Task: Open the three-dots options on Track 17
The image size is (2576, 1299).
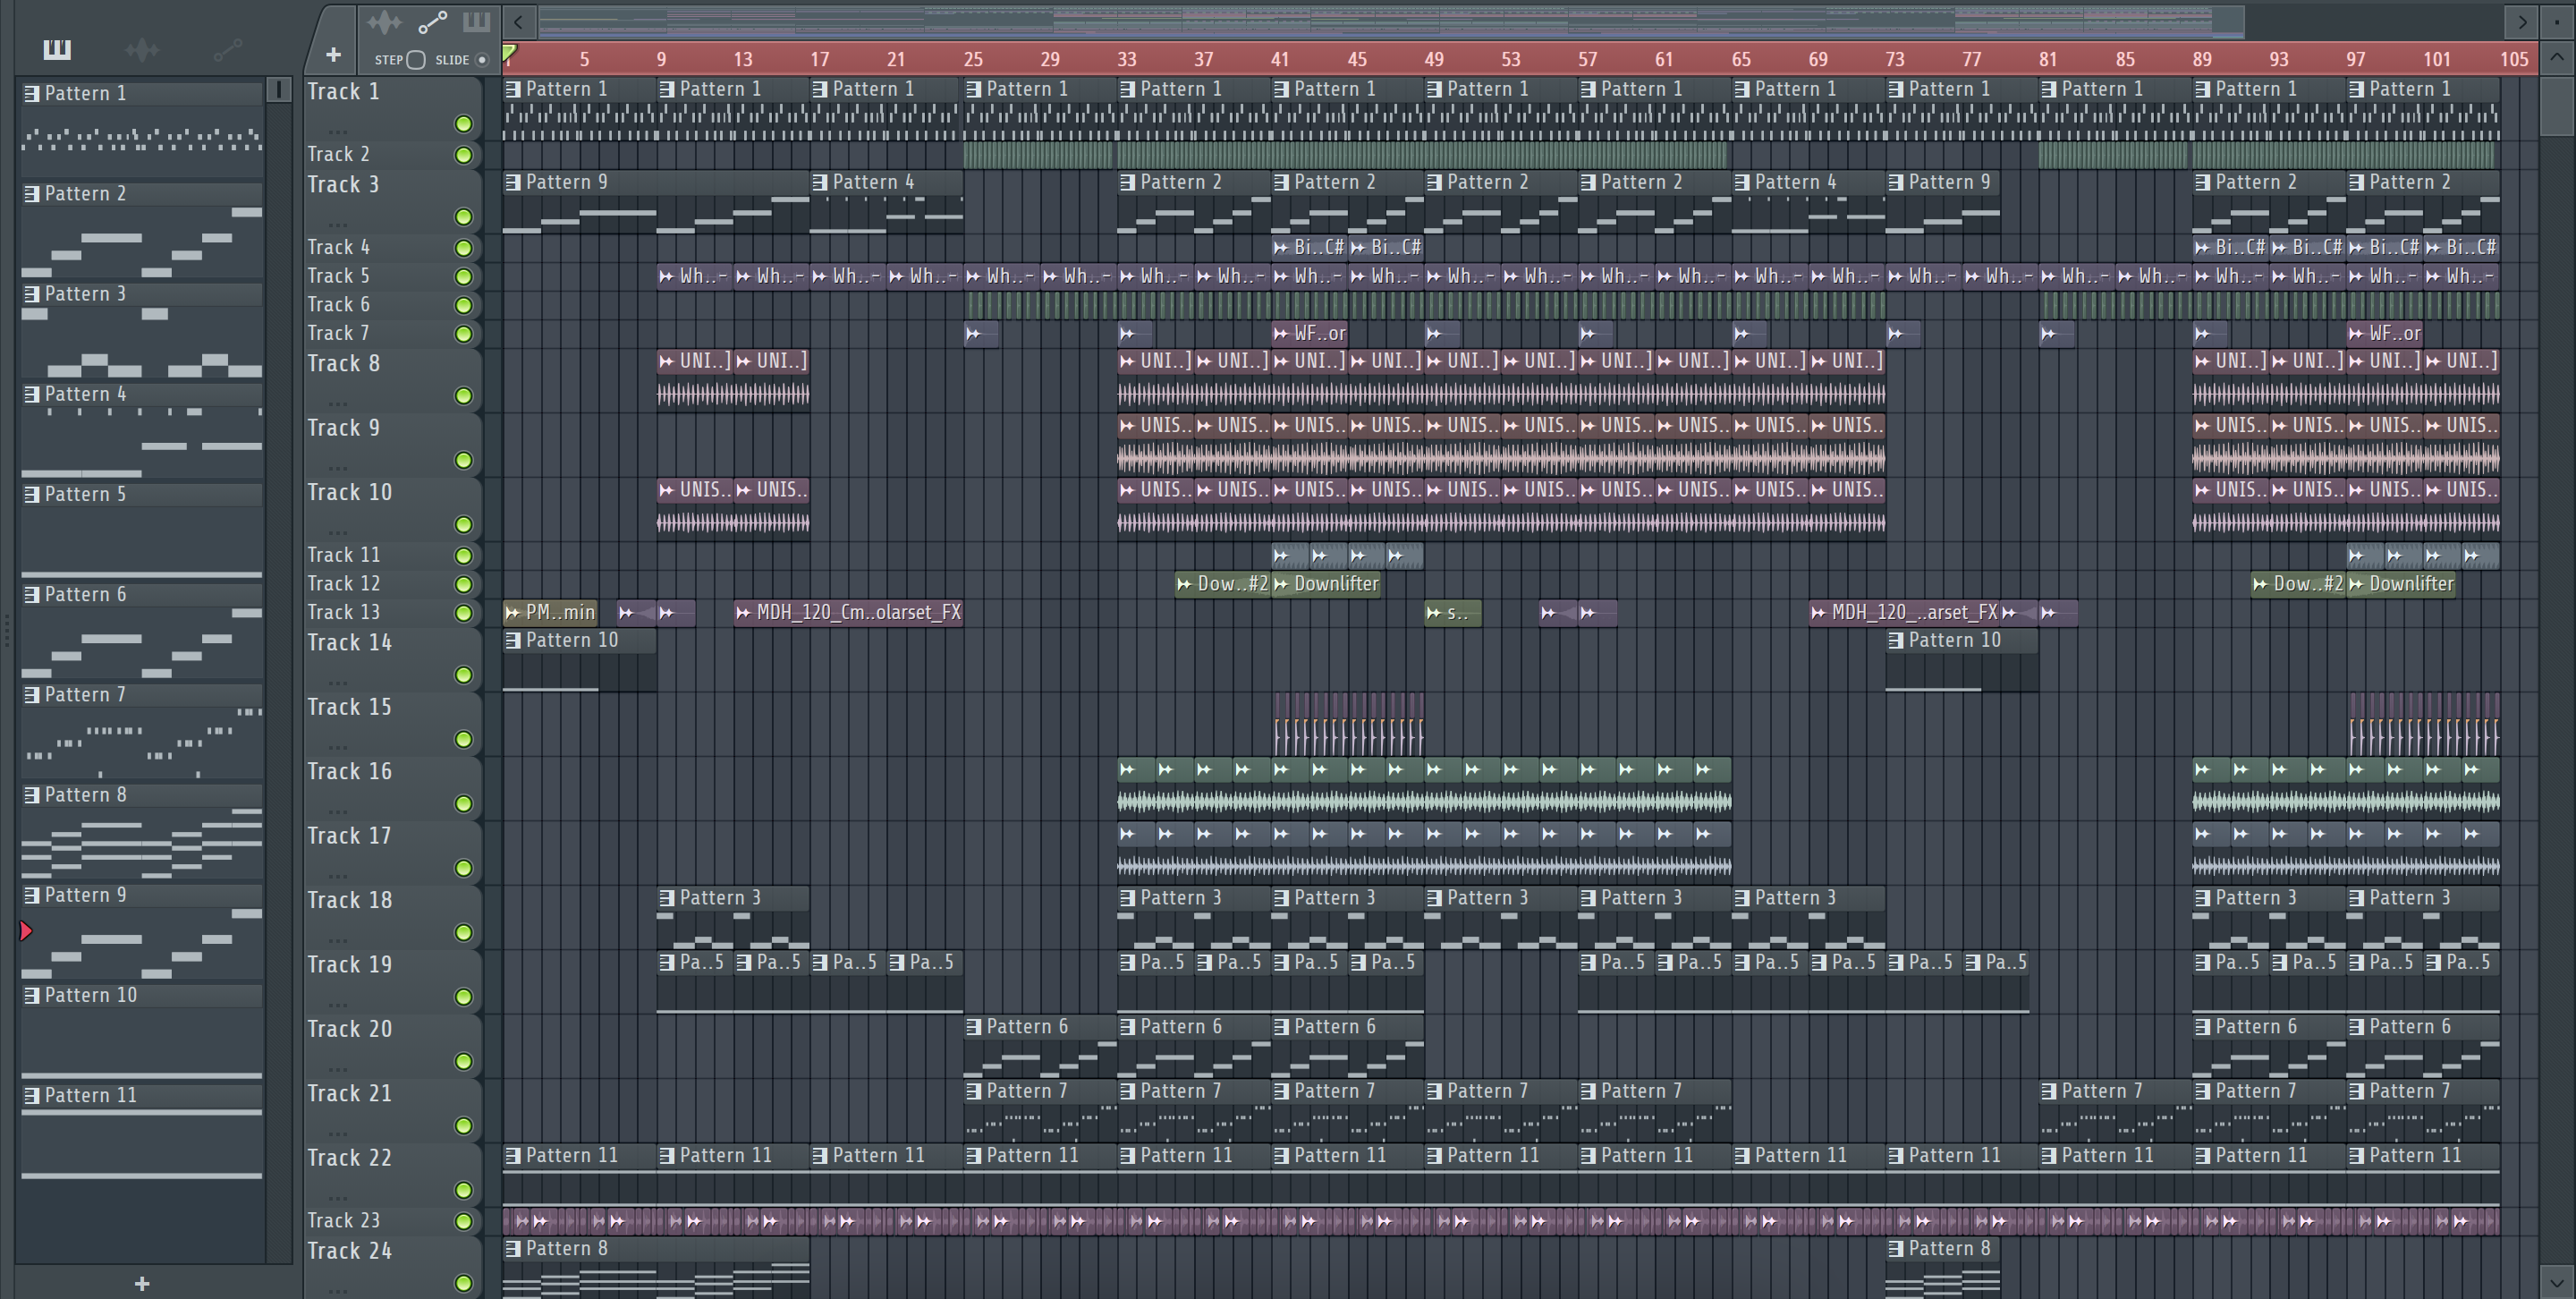Action: point(338,875)
